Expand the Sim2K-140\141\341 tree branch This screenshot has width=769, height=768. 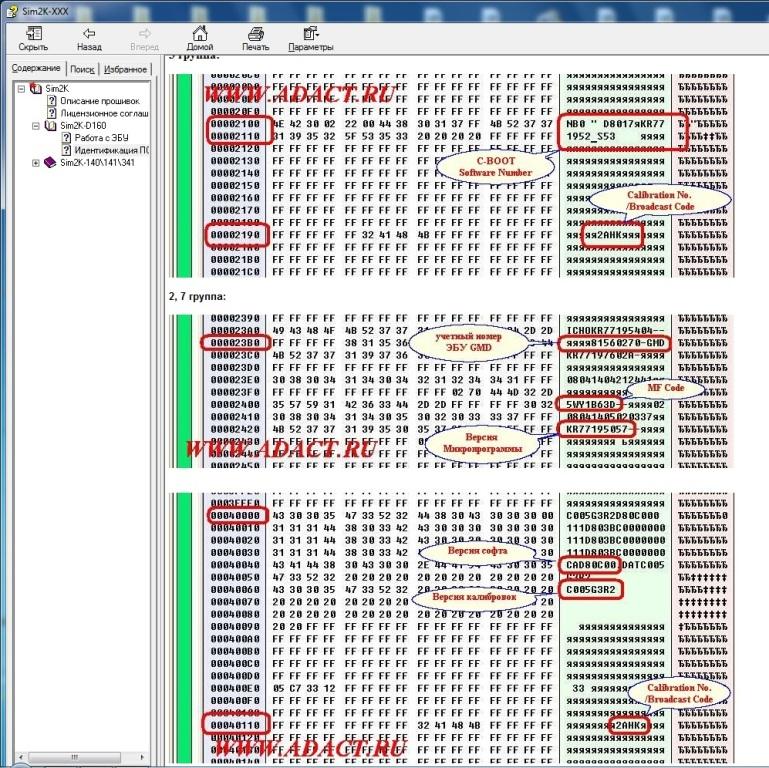pyautogui.click(x=36, y=163)
